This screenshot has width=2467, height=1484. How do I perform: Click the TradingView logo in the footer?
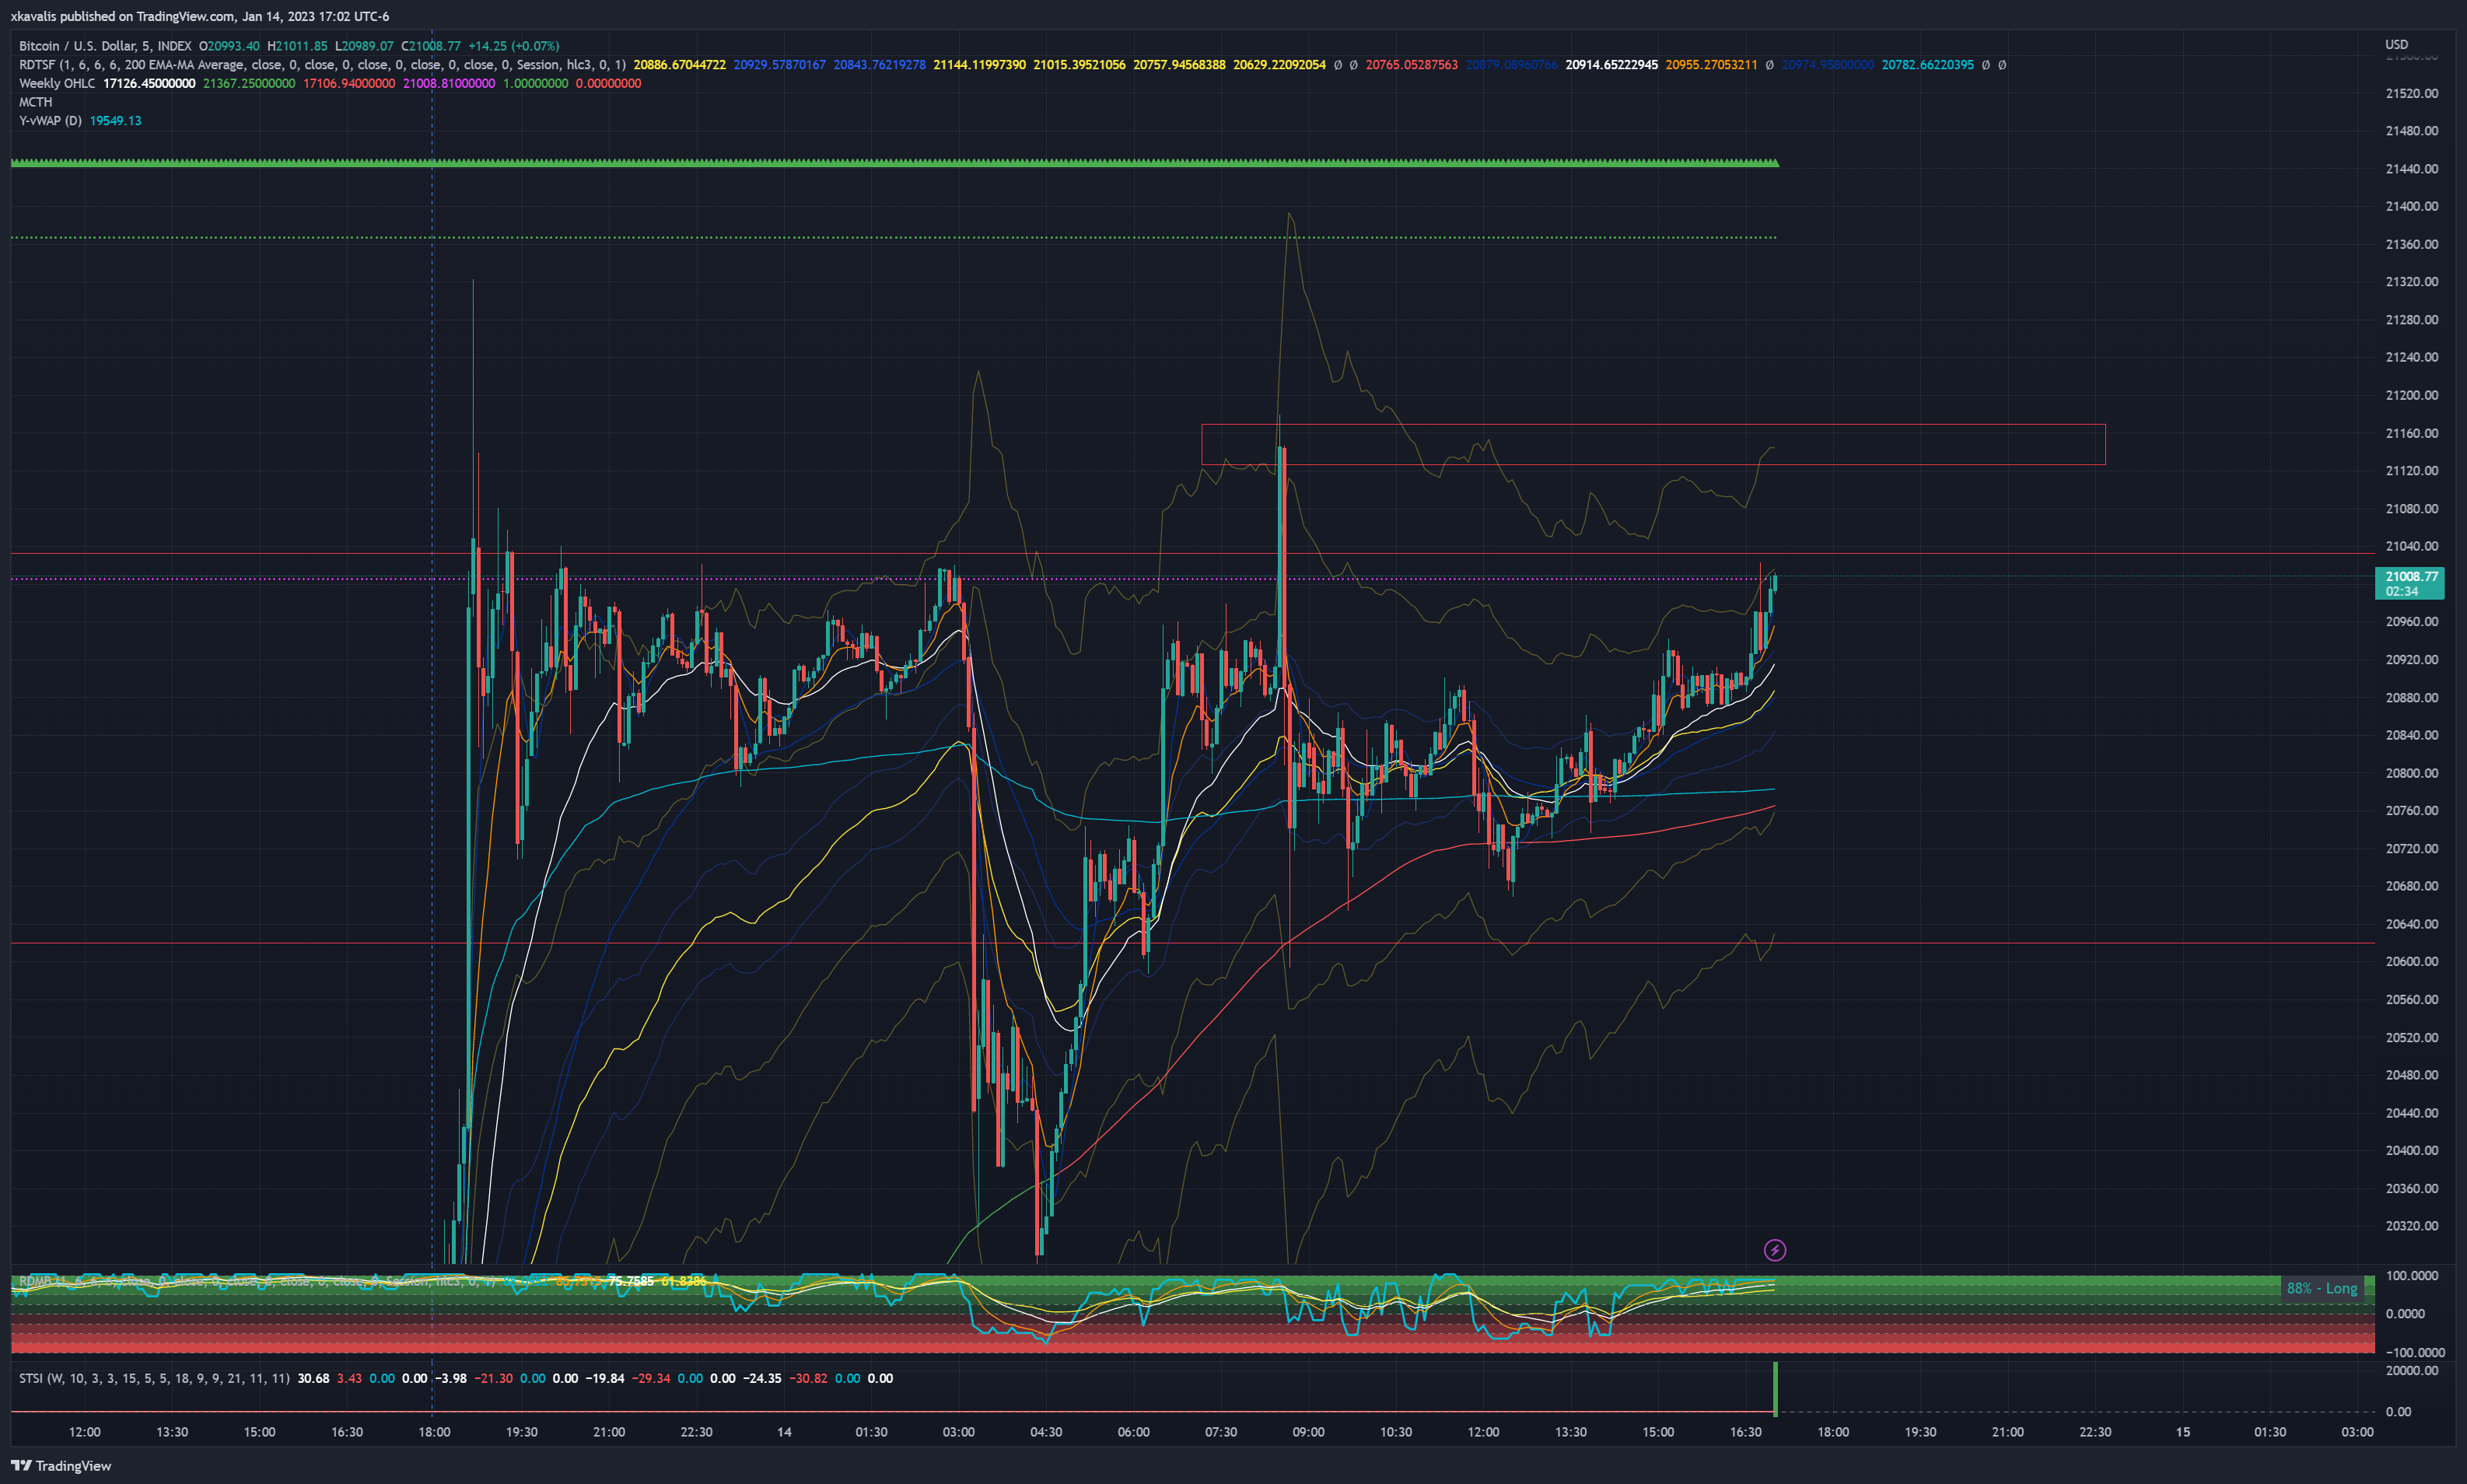point(61,1466)
